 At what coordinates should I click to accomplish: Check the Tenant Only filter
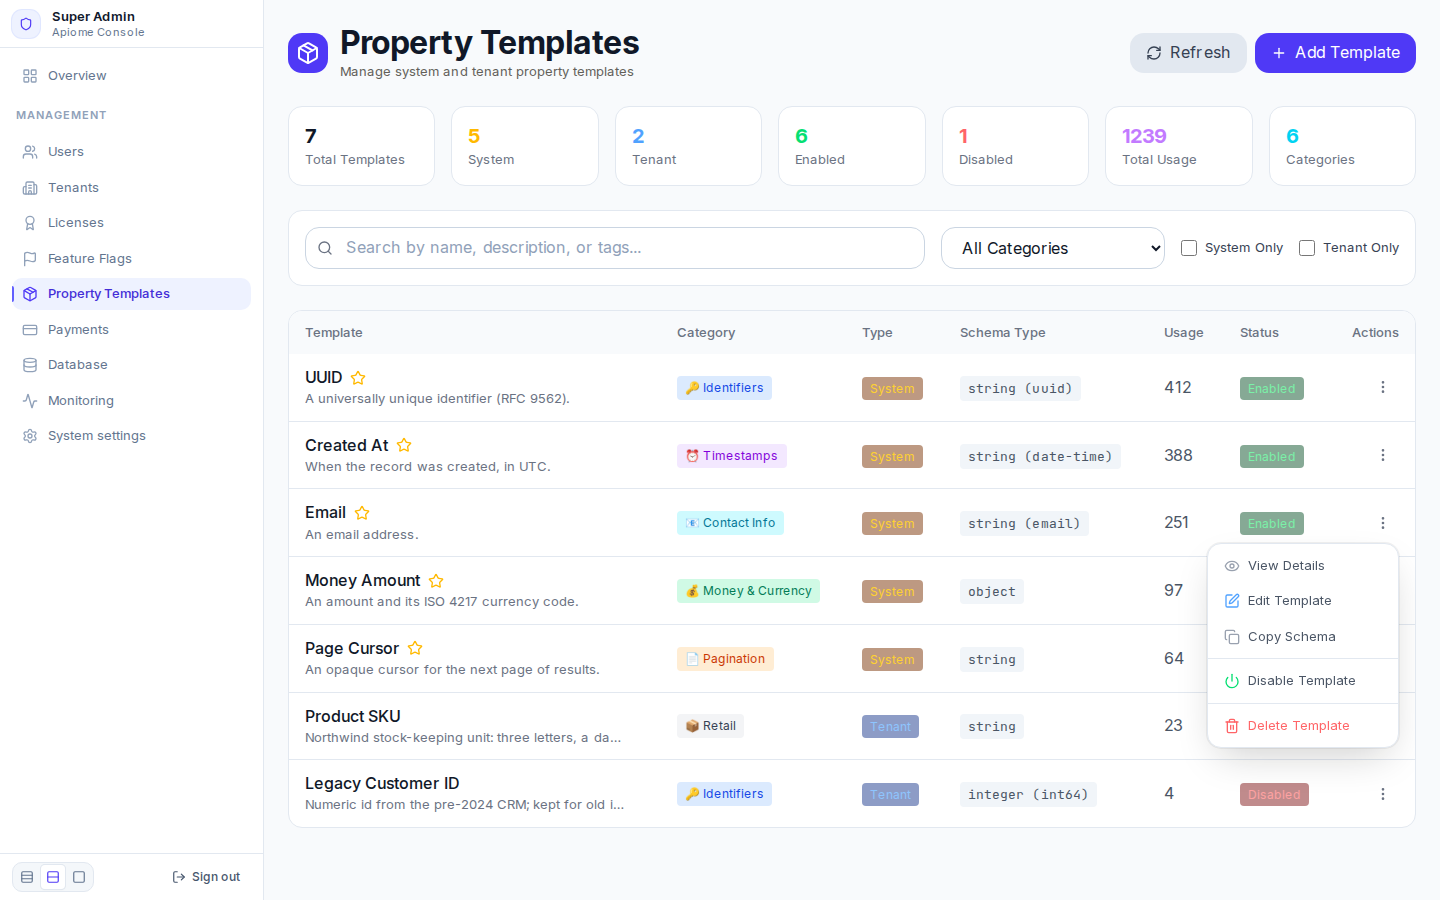(x=1307, y=248)
